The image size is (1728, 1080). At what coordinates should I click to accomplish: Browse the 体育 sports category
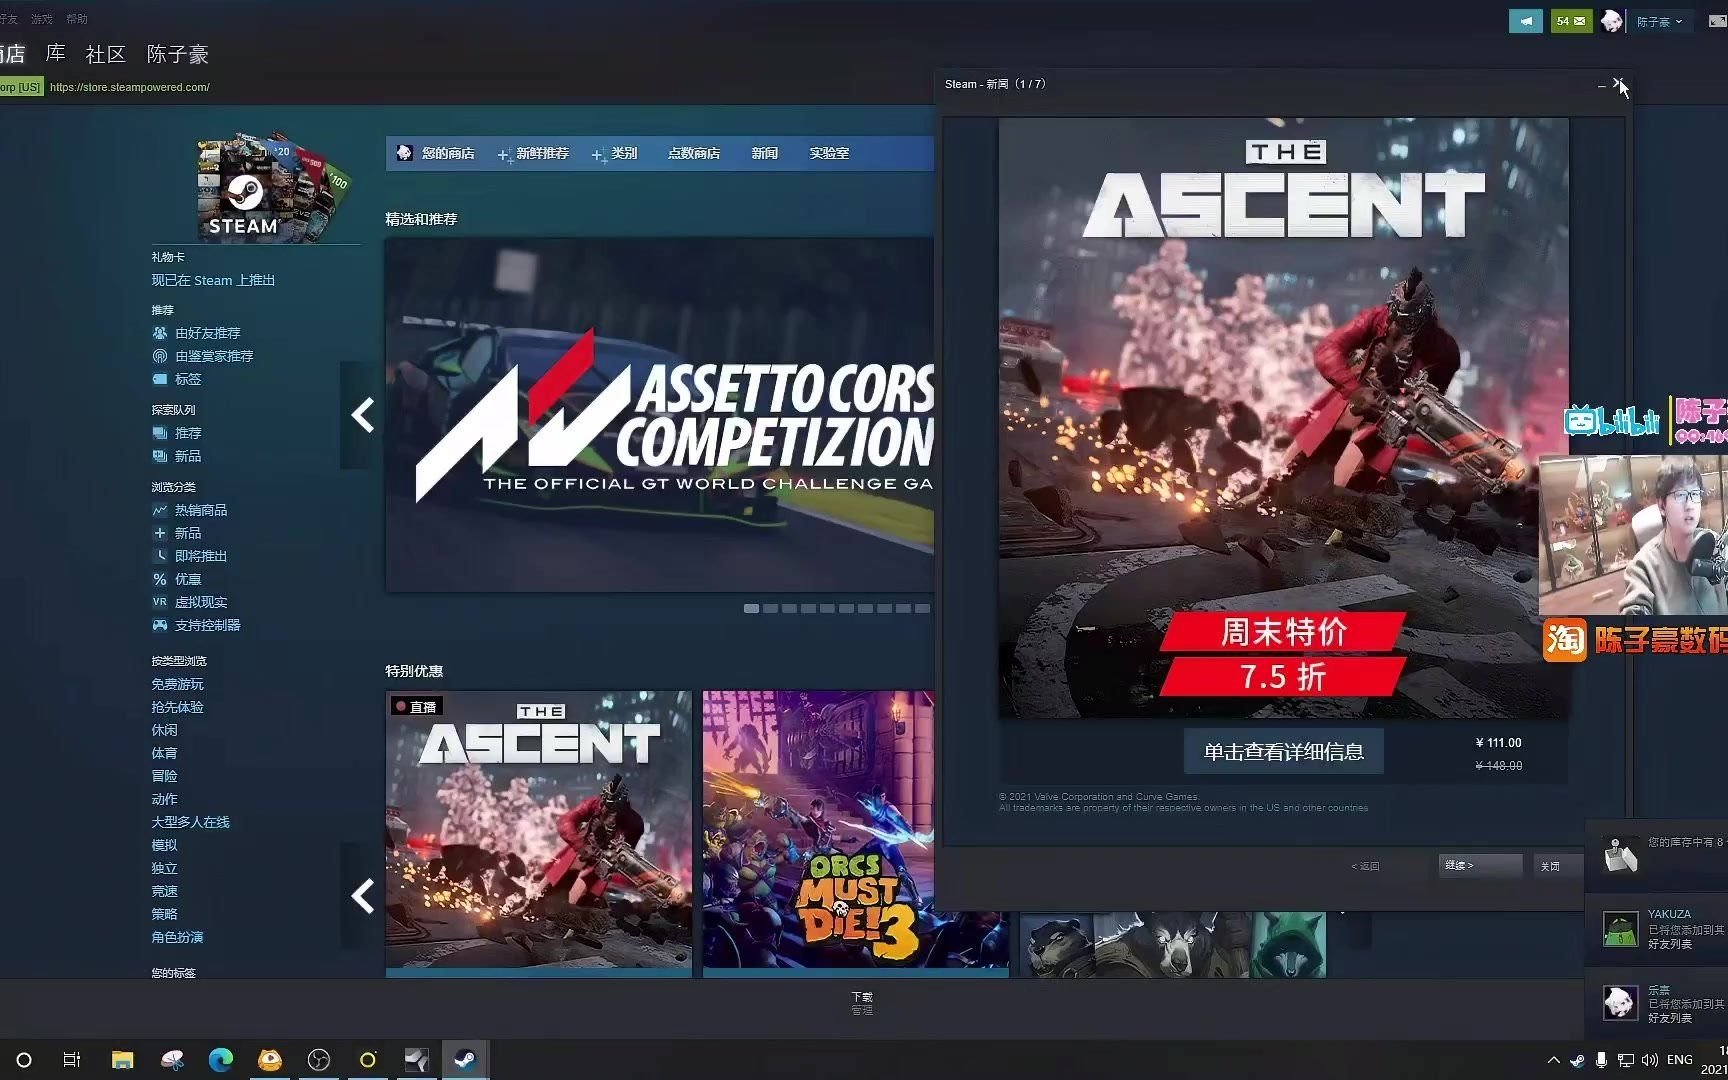(x=164, y=753)
